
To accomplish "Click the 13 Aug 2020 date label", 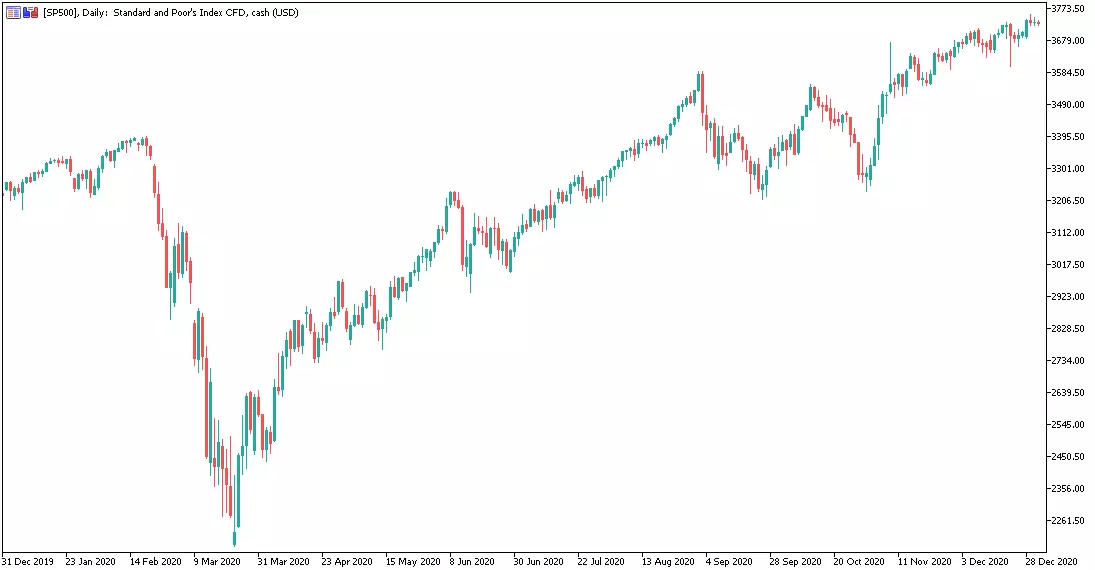I will click(x=668, y=562).
